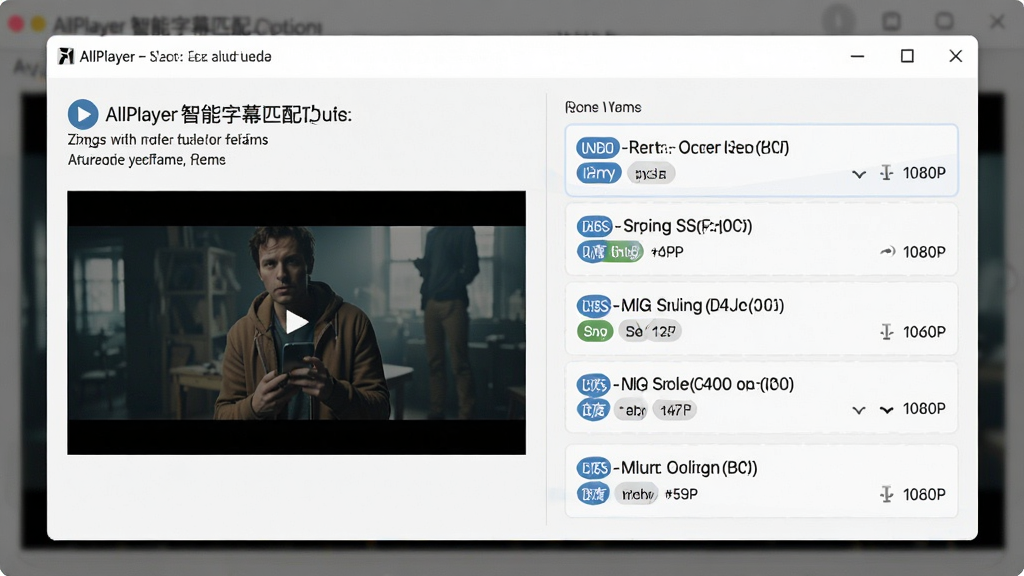Click the green Sng tag
The image size is (1024, 576).
pos(595,331)
